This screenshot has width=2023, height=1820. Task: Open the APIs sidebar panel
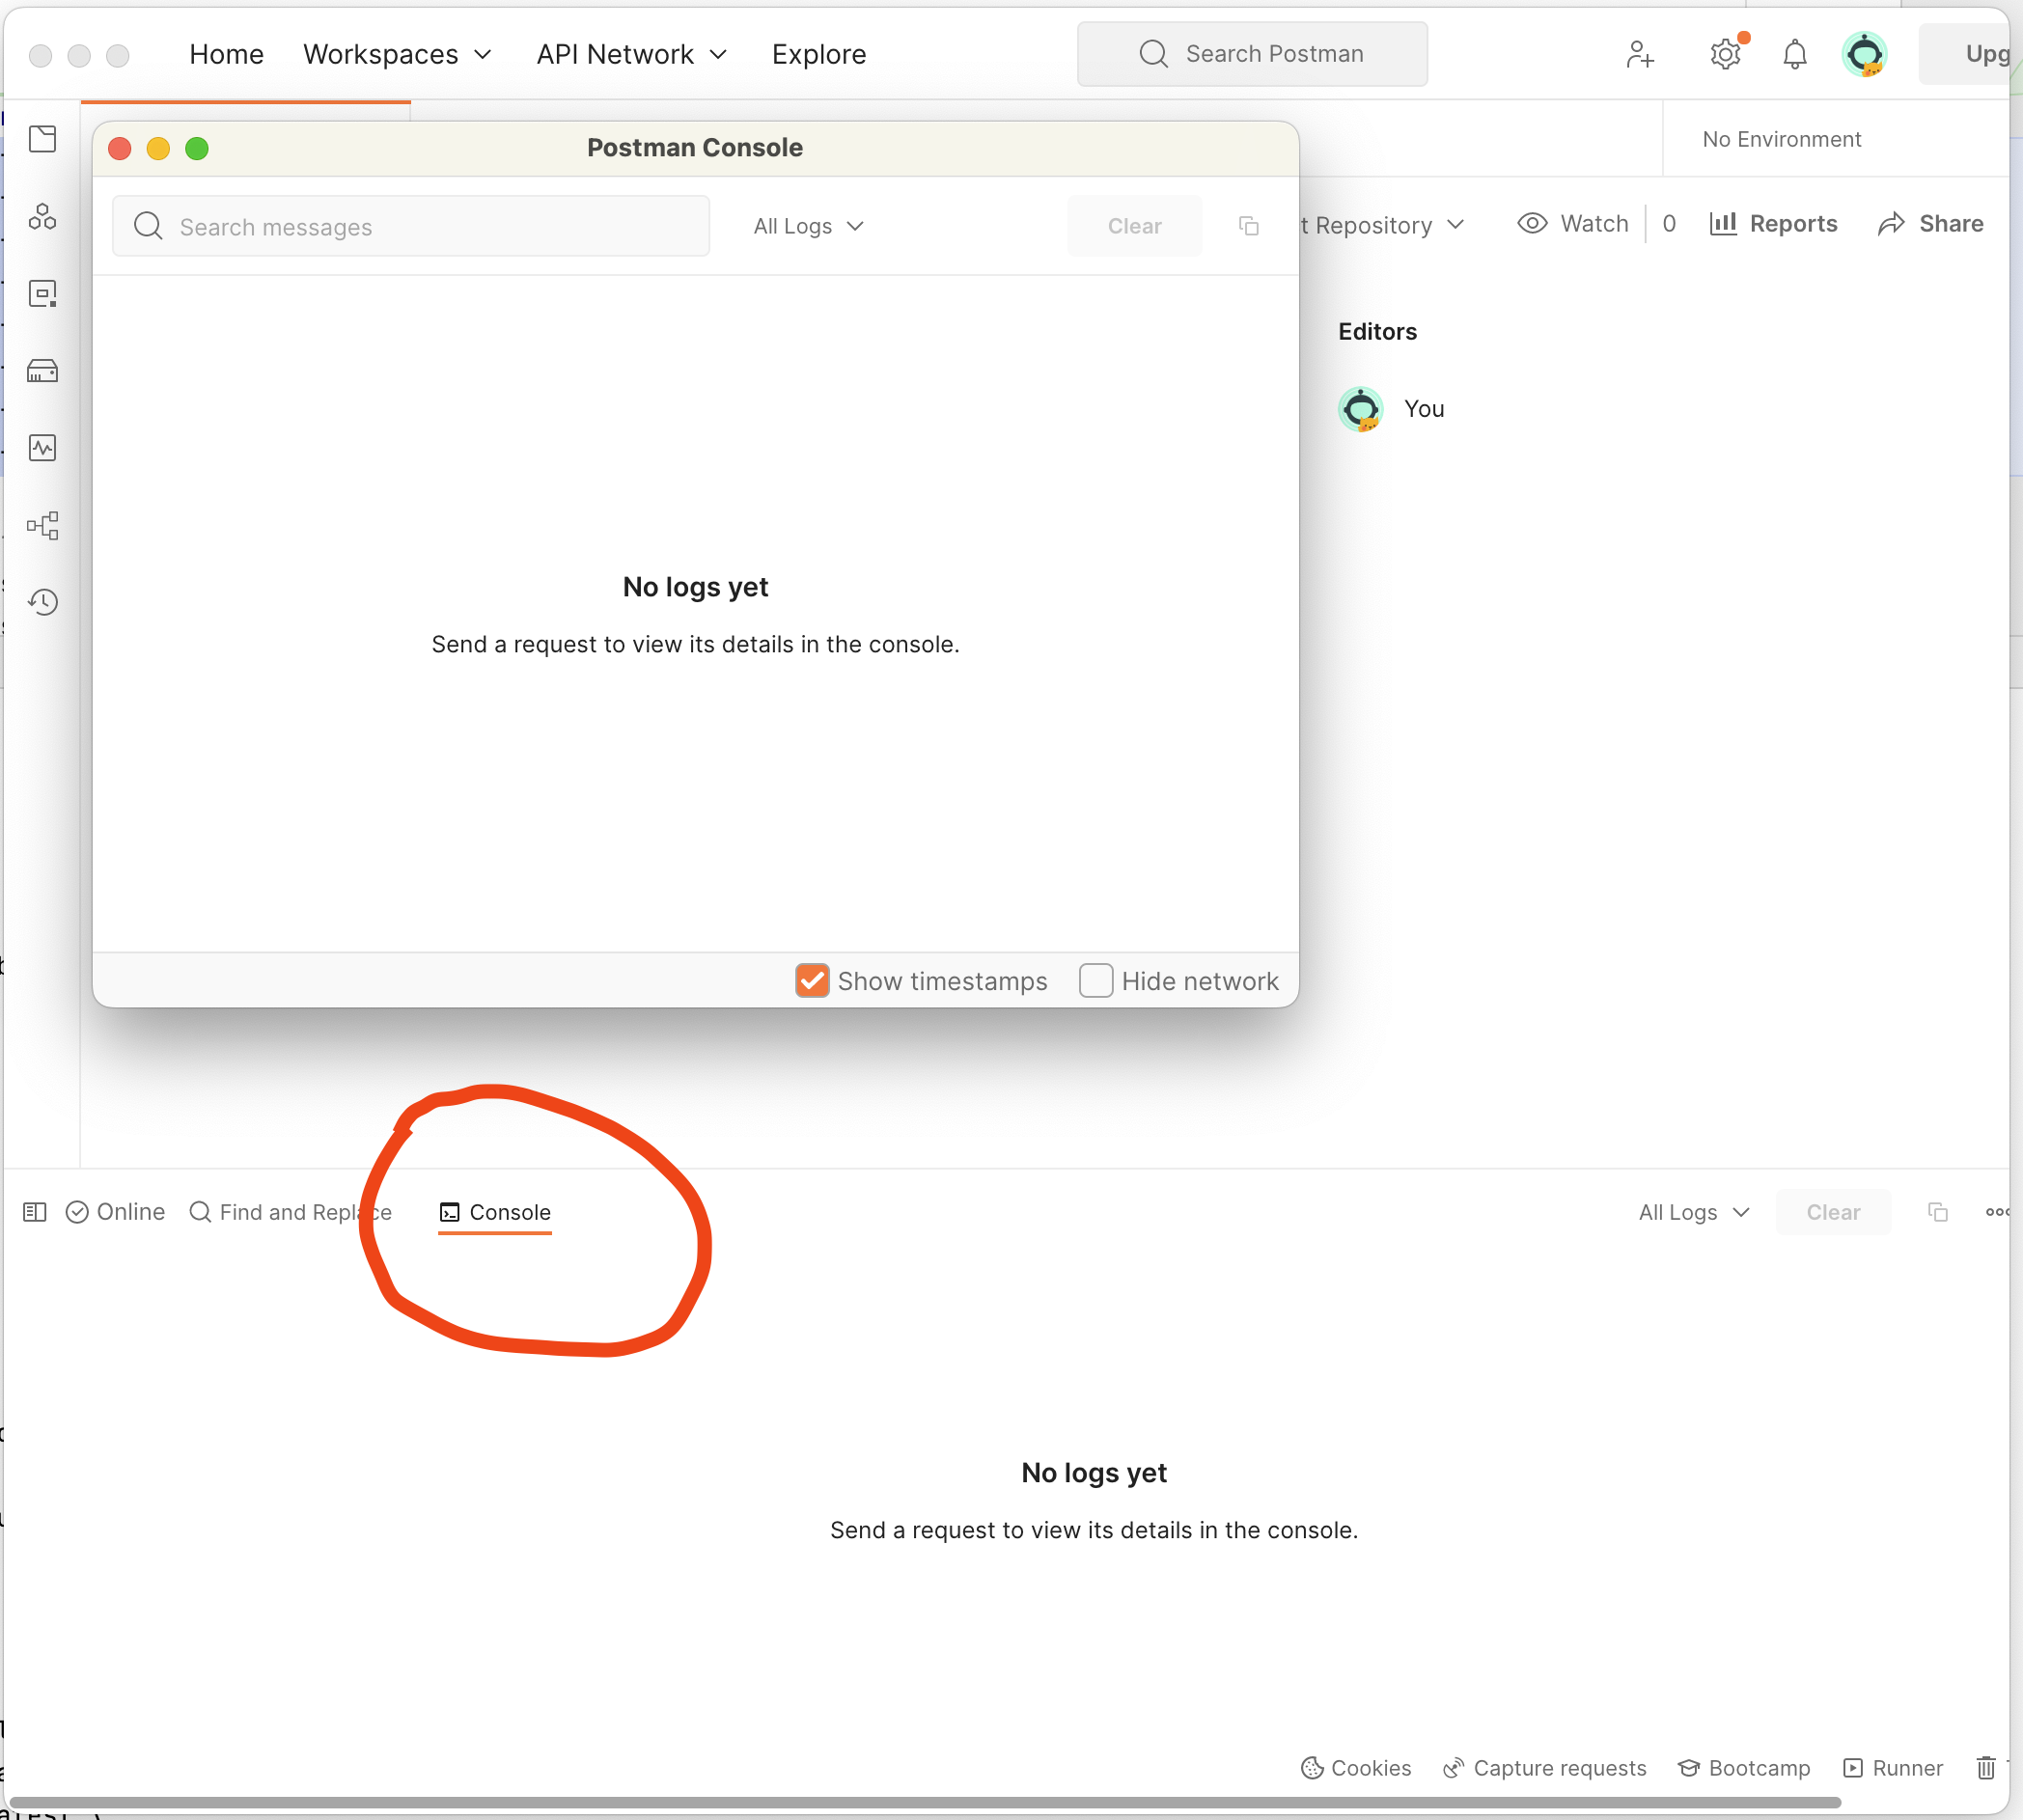pos(43,216)
